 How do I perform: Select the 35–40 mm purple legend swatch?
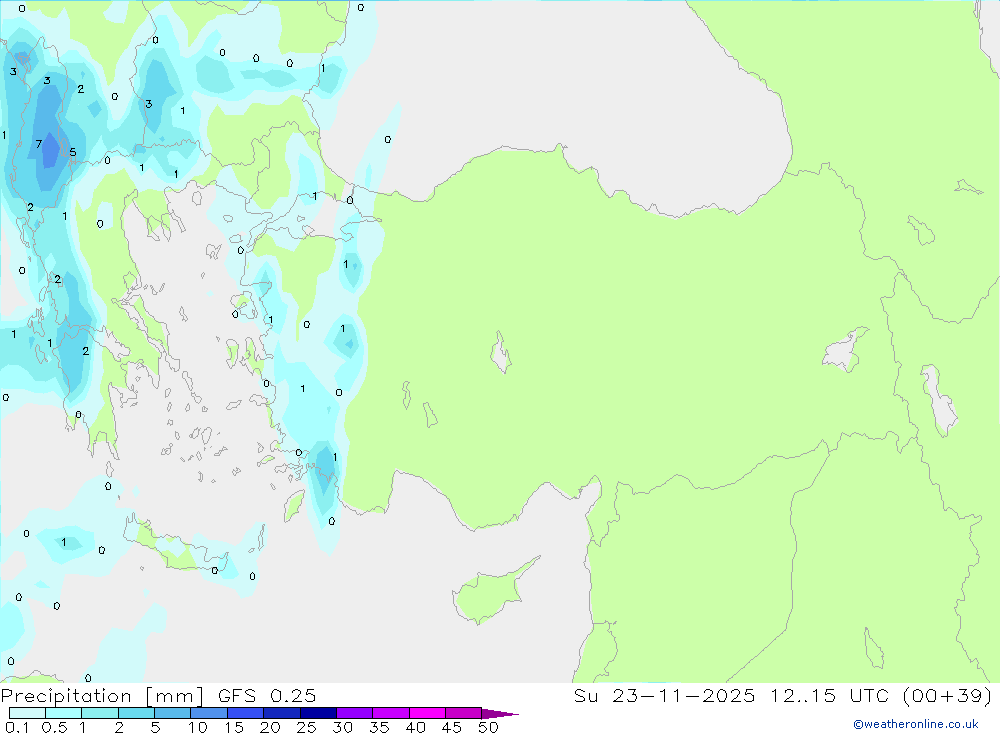coord(391,713)
